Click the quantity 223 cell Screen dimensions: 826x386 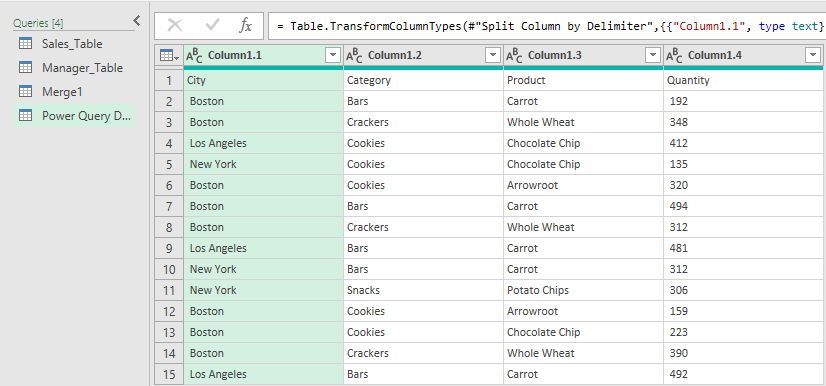[x=743, y=332]
